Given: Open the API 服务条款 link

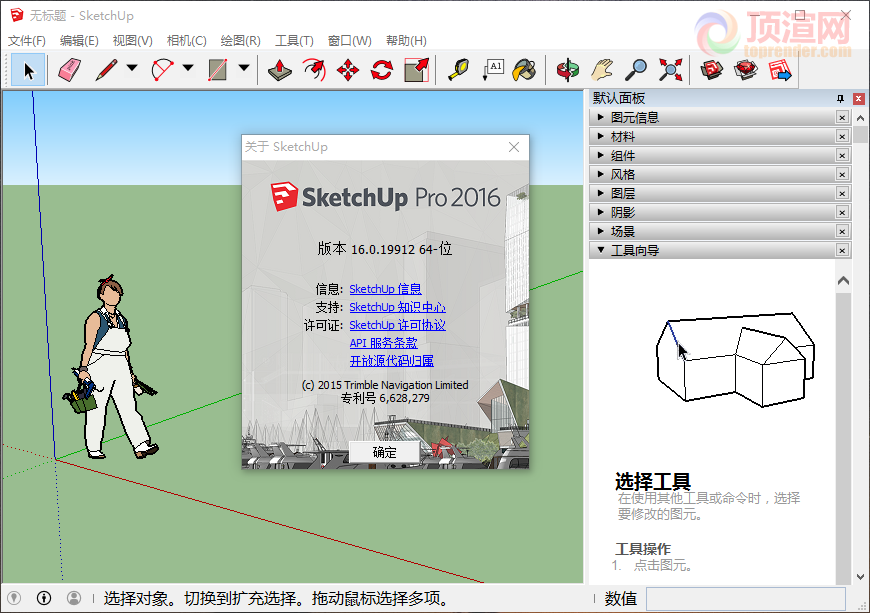Looking at the screenshot, I should [383, 343].
